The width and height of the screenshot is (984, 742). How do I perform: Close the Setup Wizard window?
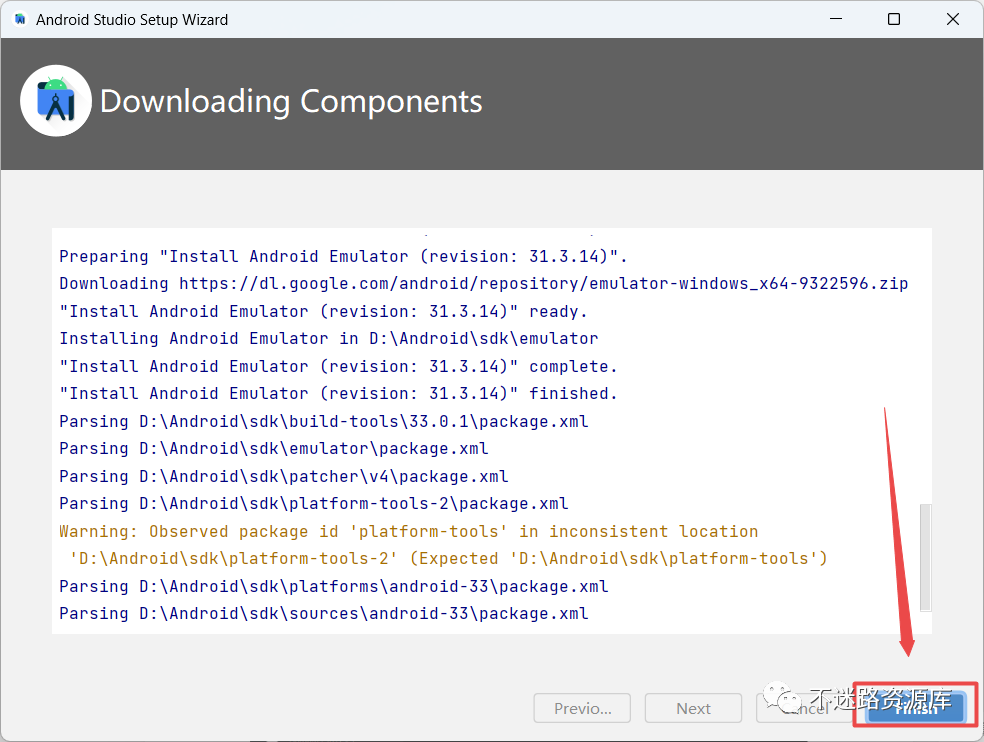(953, 19)
